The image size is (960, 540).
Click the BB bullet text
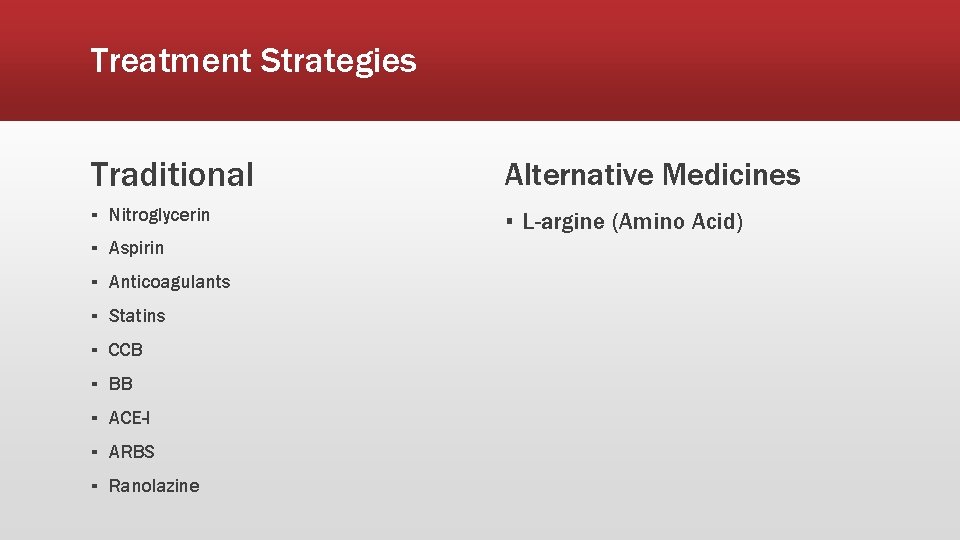click(121, 384)
